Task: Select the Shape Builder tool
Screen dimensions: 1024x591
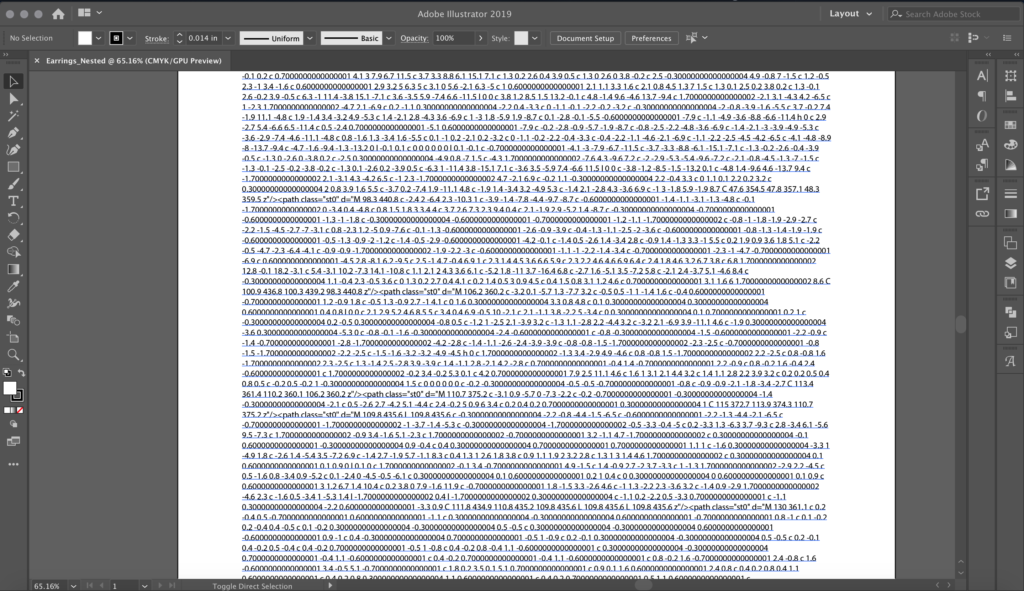Action: (x=13, y=252)
